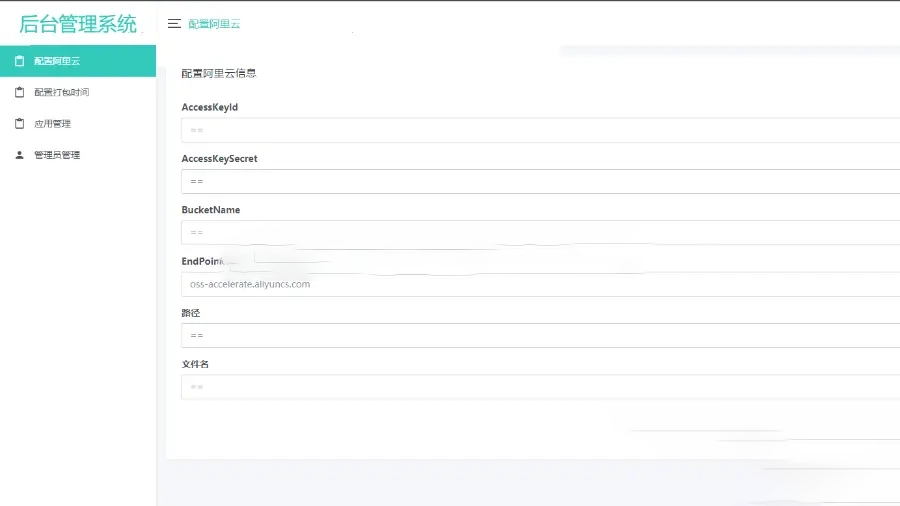The height and width of the screenshot is (506, 900).
Task: Focus the AccessKeyId input field
Action: pos(540,130)
